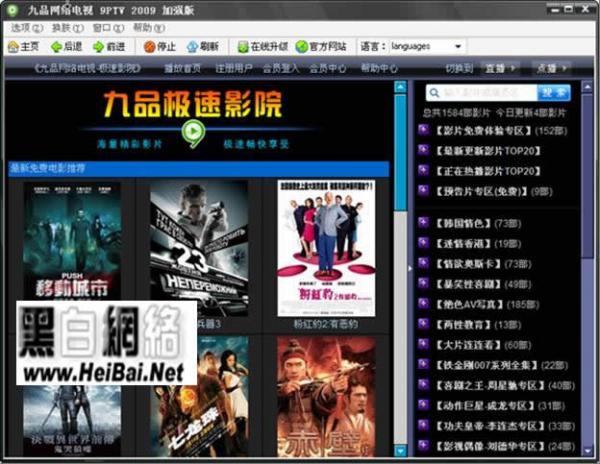Click icon beside 正在热播影片TOP20
Image resolution: width=600 pixels, height=464 pixels.
pyautogui.click(x=423, y=170)
